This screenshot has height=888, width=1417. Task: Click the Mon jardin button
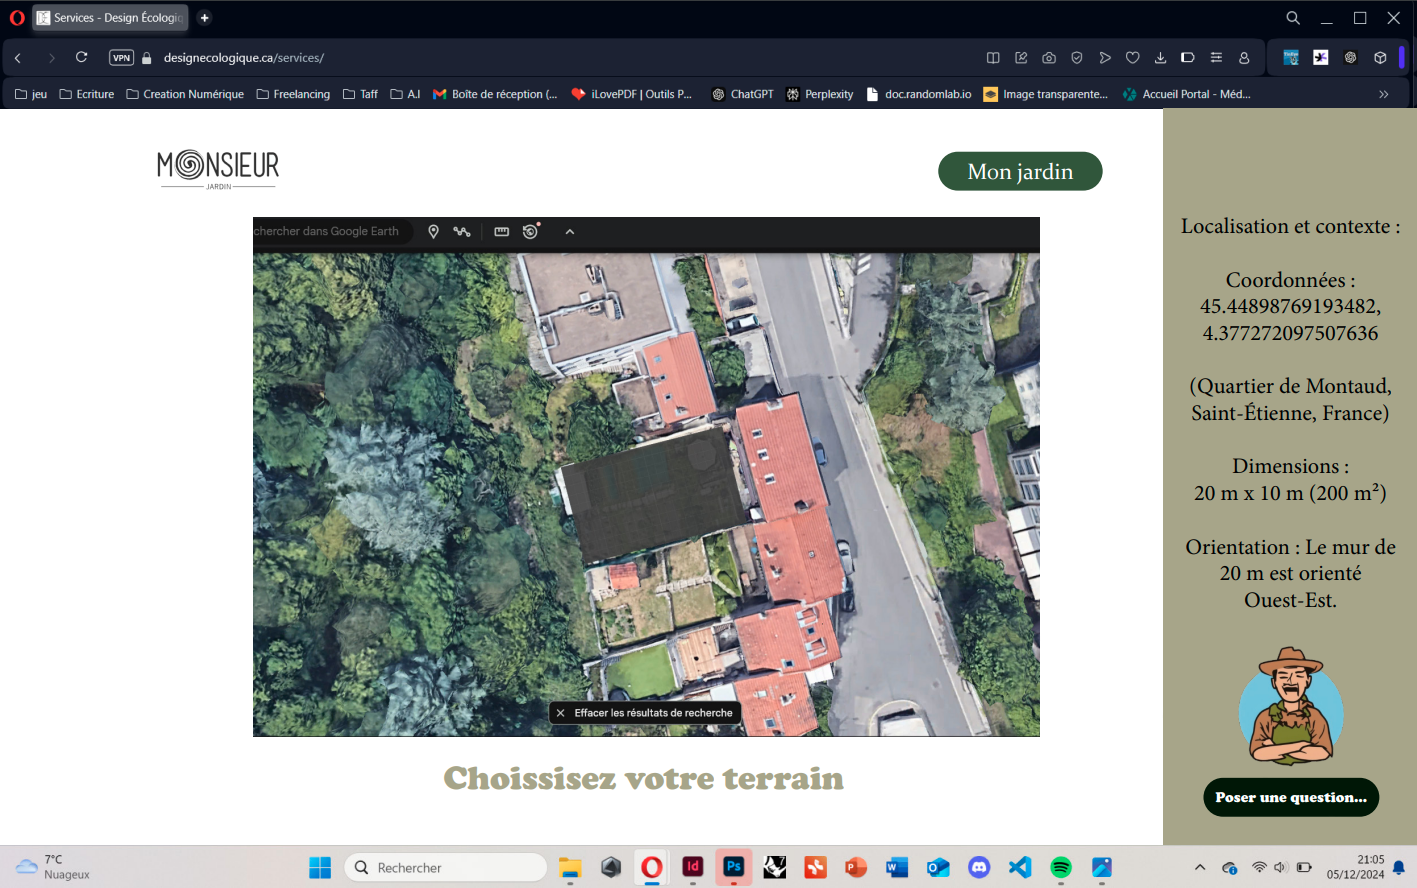point(1020,171)
